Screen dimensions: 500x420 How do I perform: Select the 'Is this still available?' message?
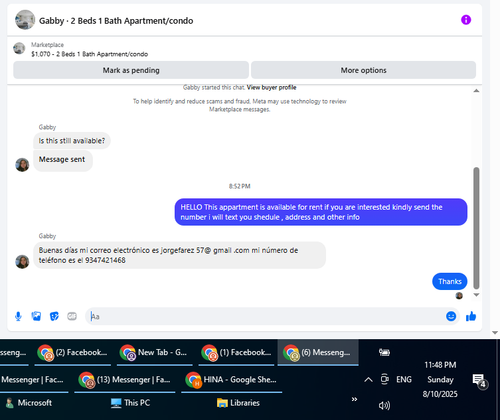(72, 141)
